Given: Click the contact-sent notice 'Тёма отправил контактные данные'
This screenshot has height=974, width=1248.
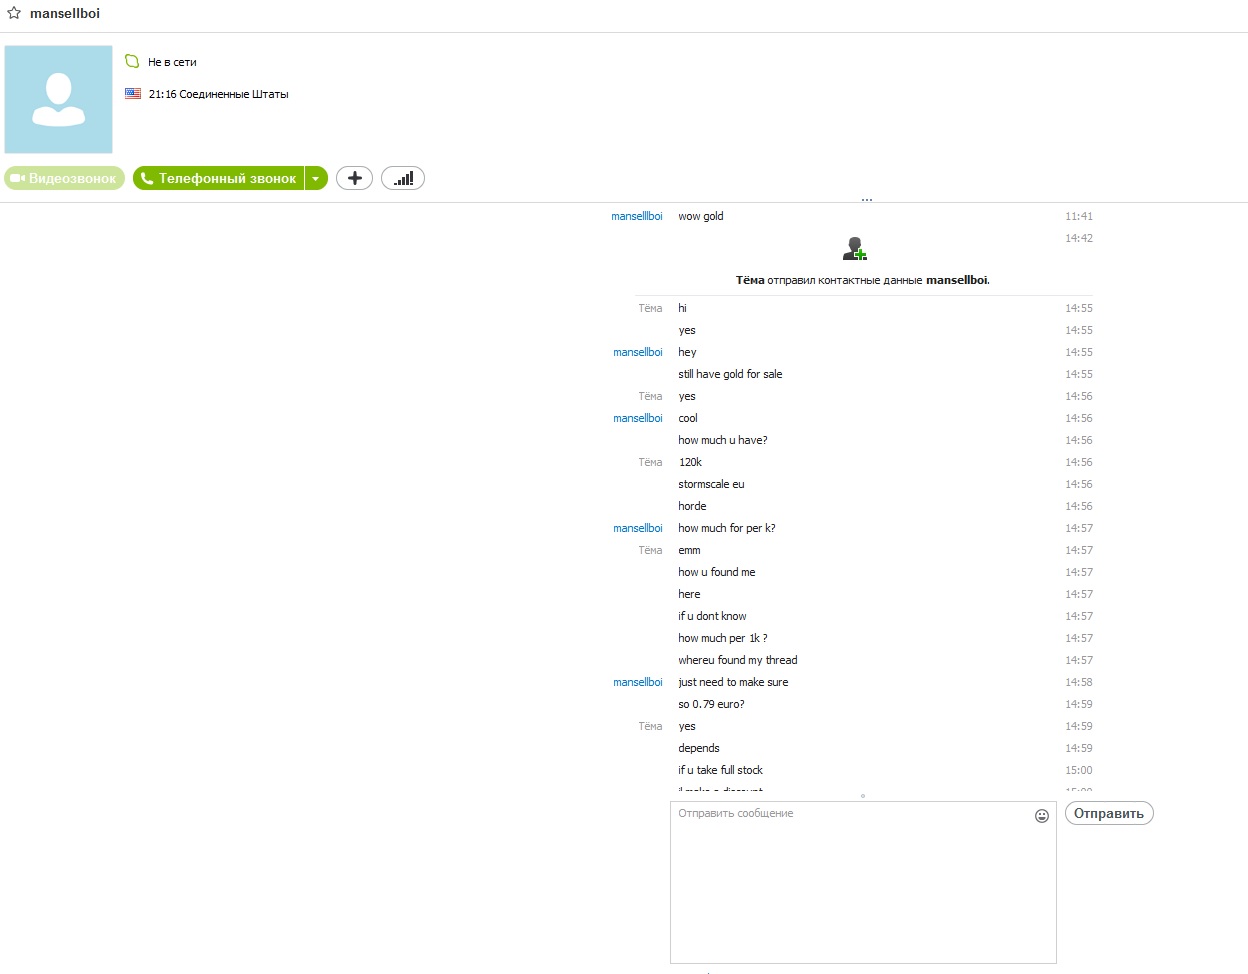Looking at the screenshot, I should (x=863, y=280).
